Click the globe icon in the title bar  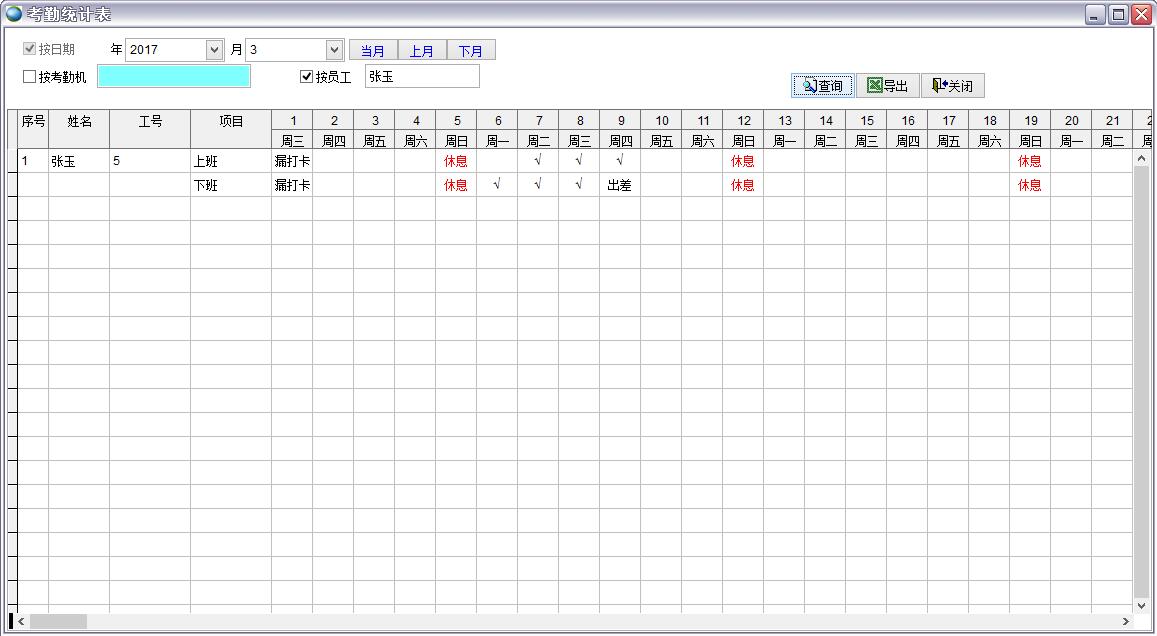pos(14,14)
